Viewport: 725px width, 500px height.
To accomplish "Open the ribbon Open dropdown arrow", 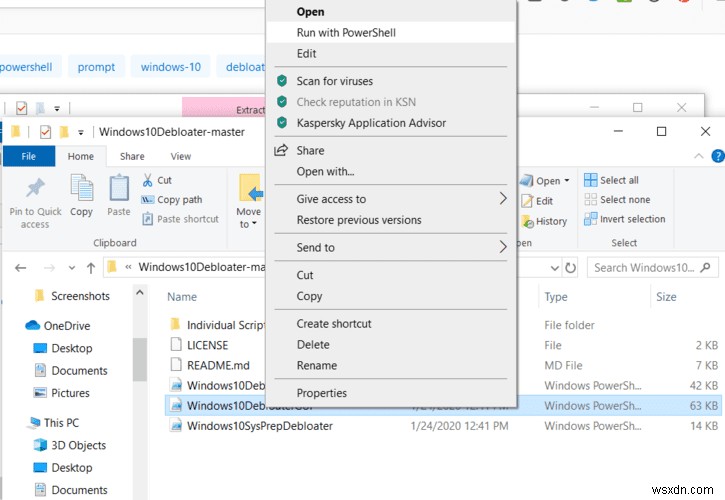I will [x=567, y=180].
